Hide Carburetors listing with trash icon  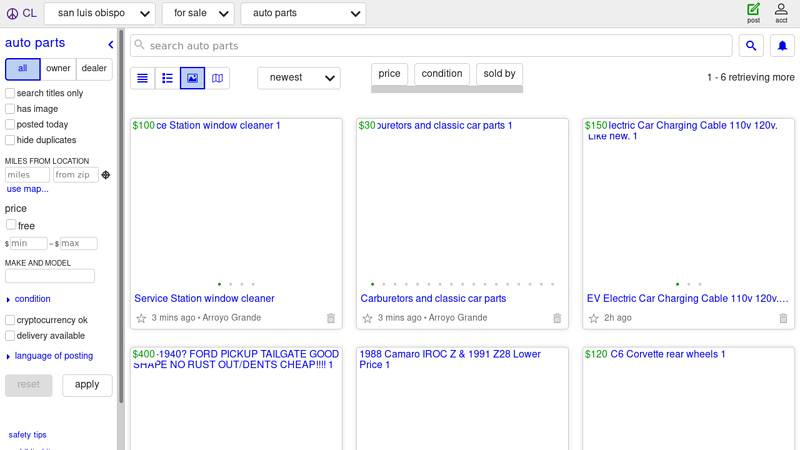point(557,318)
